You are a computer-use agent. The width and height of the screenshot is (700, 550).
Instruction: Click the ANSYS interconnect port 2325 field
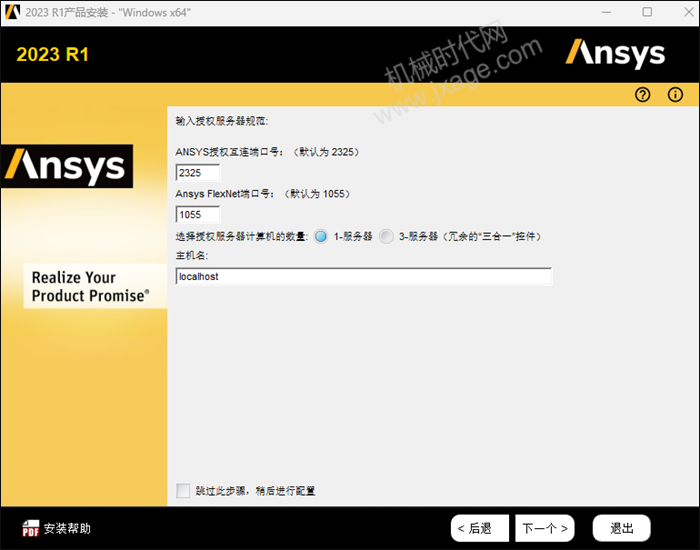pos(198,173)
